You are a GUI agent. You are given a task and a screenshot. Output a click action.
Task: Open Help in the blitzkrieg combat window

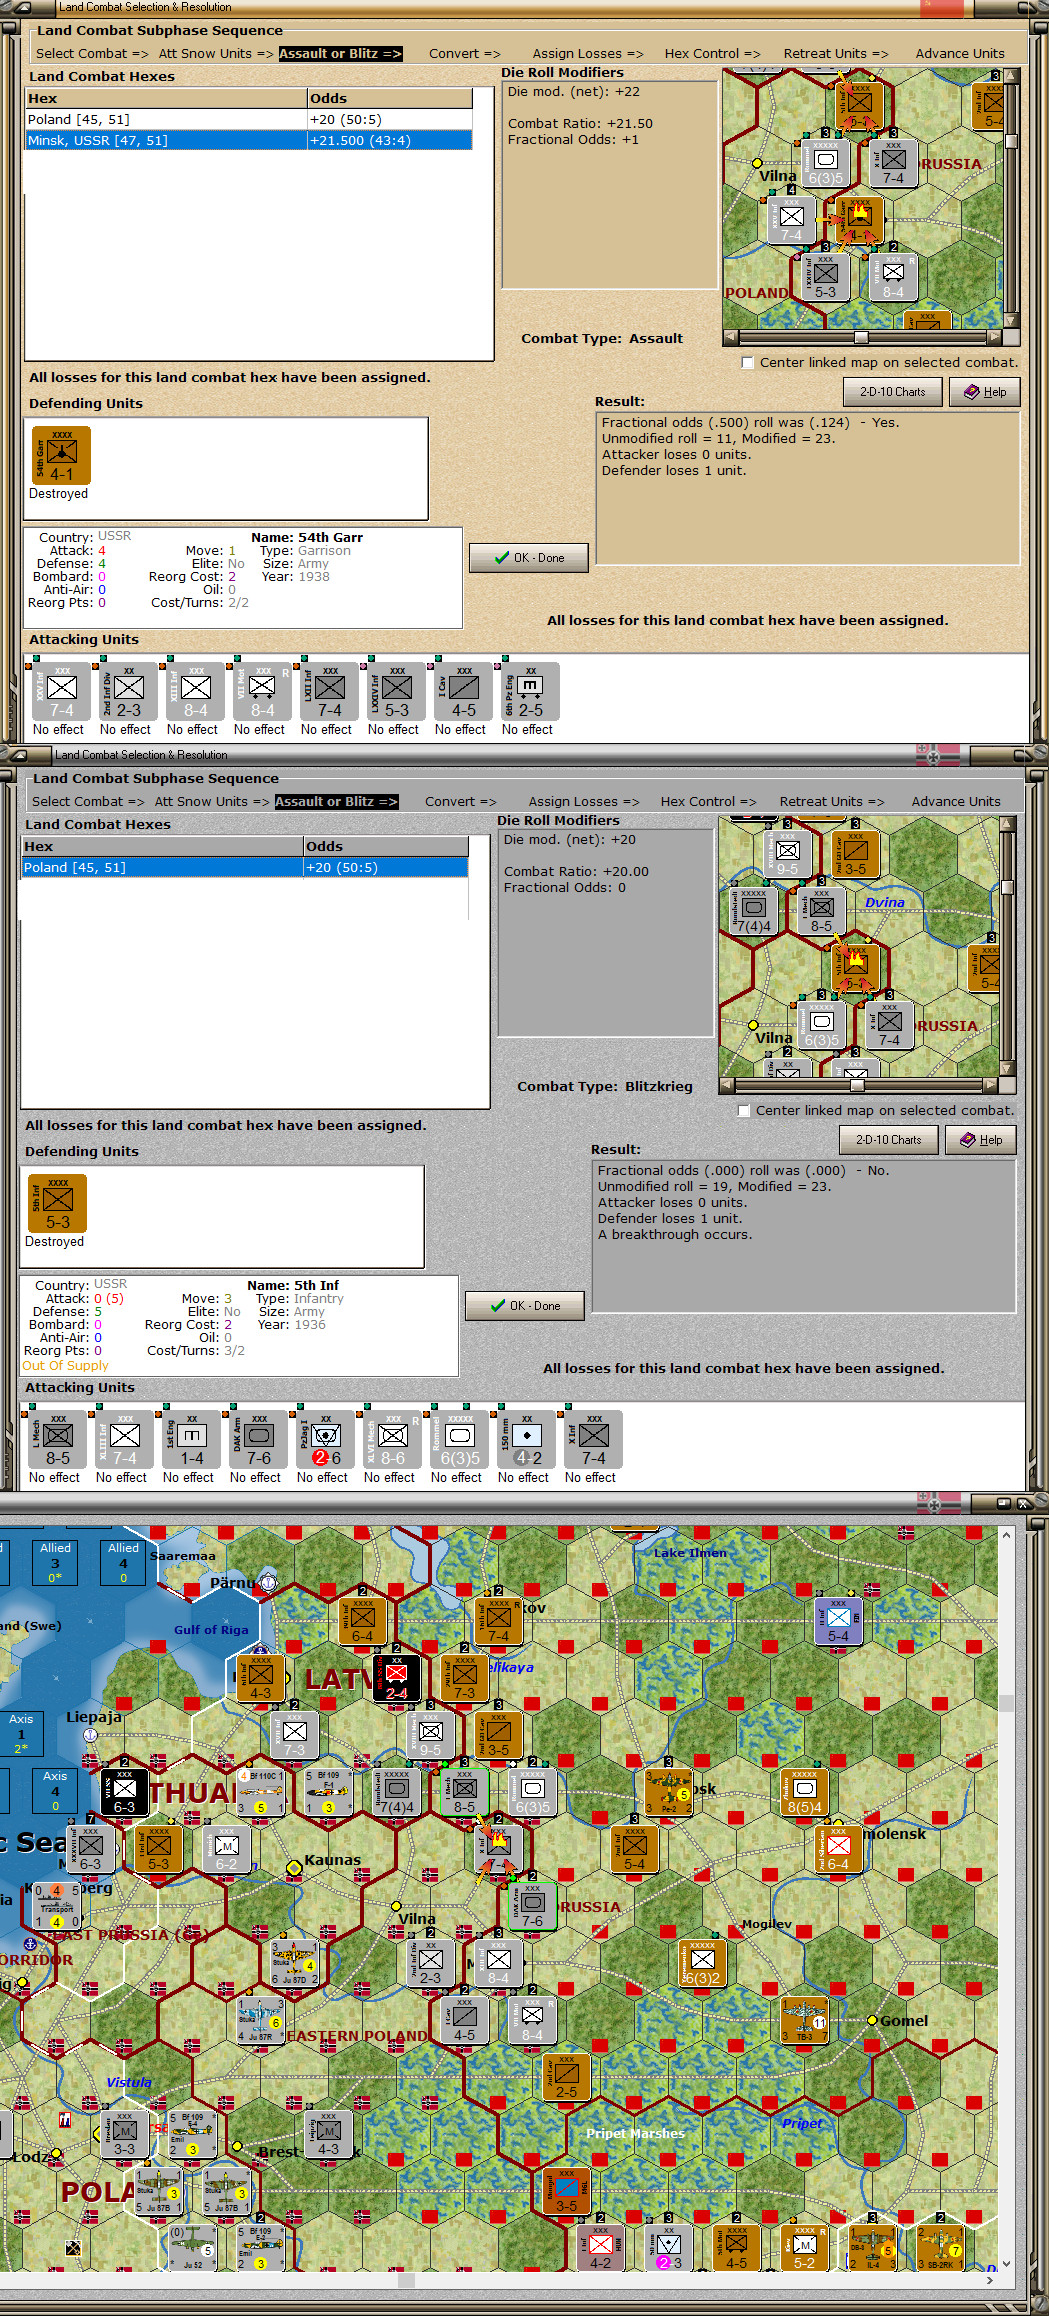[980, 1140]
